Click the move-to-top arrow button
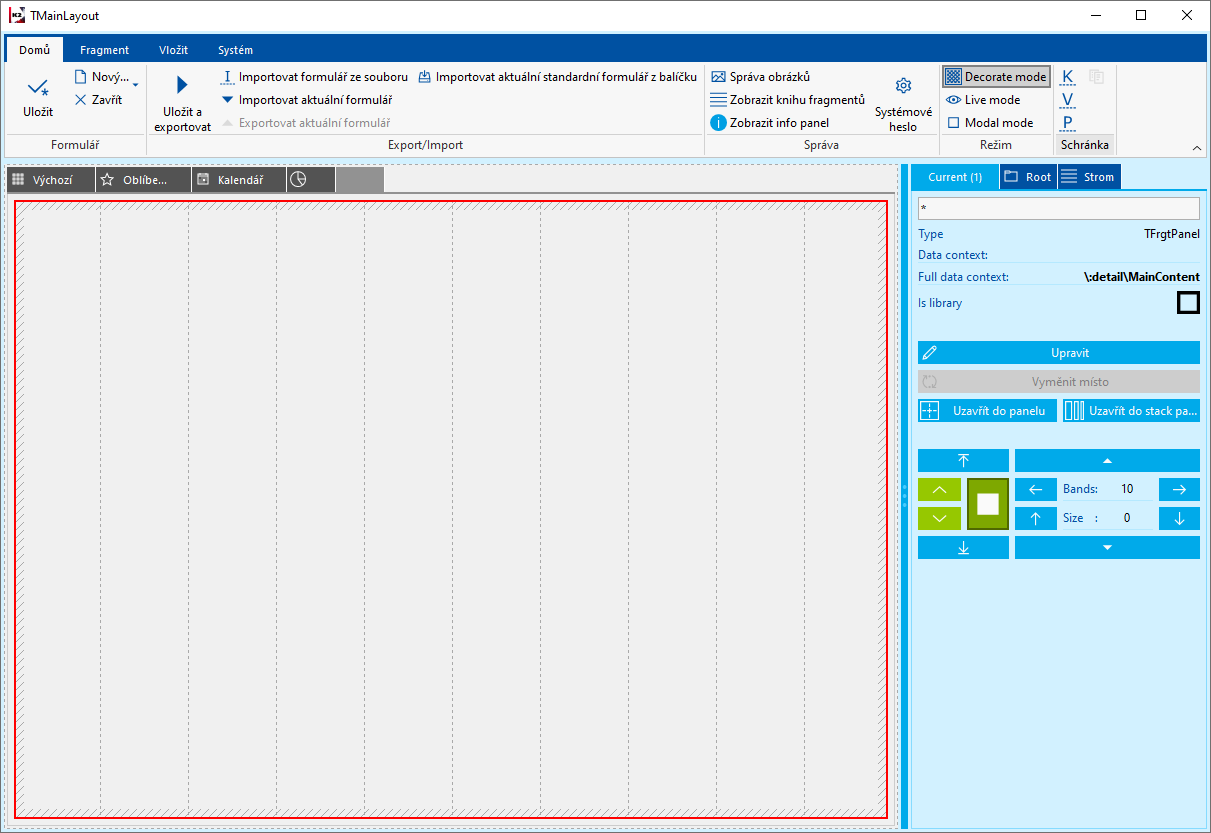 point(963,460)
